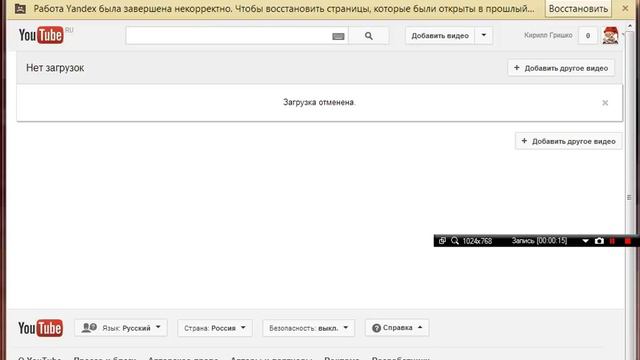Click the magnifier search button
The image size is (640, 360).
coord(369,36)
